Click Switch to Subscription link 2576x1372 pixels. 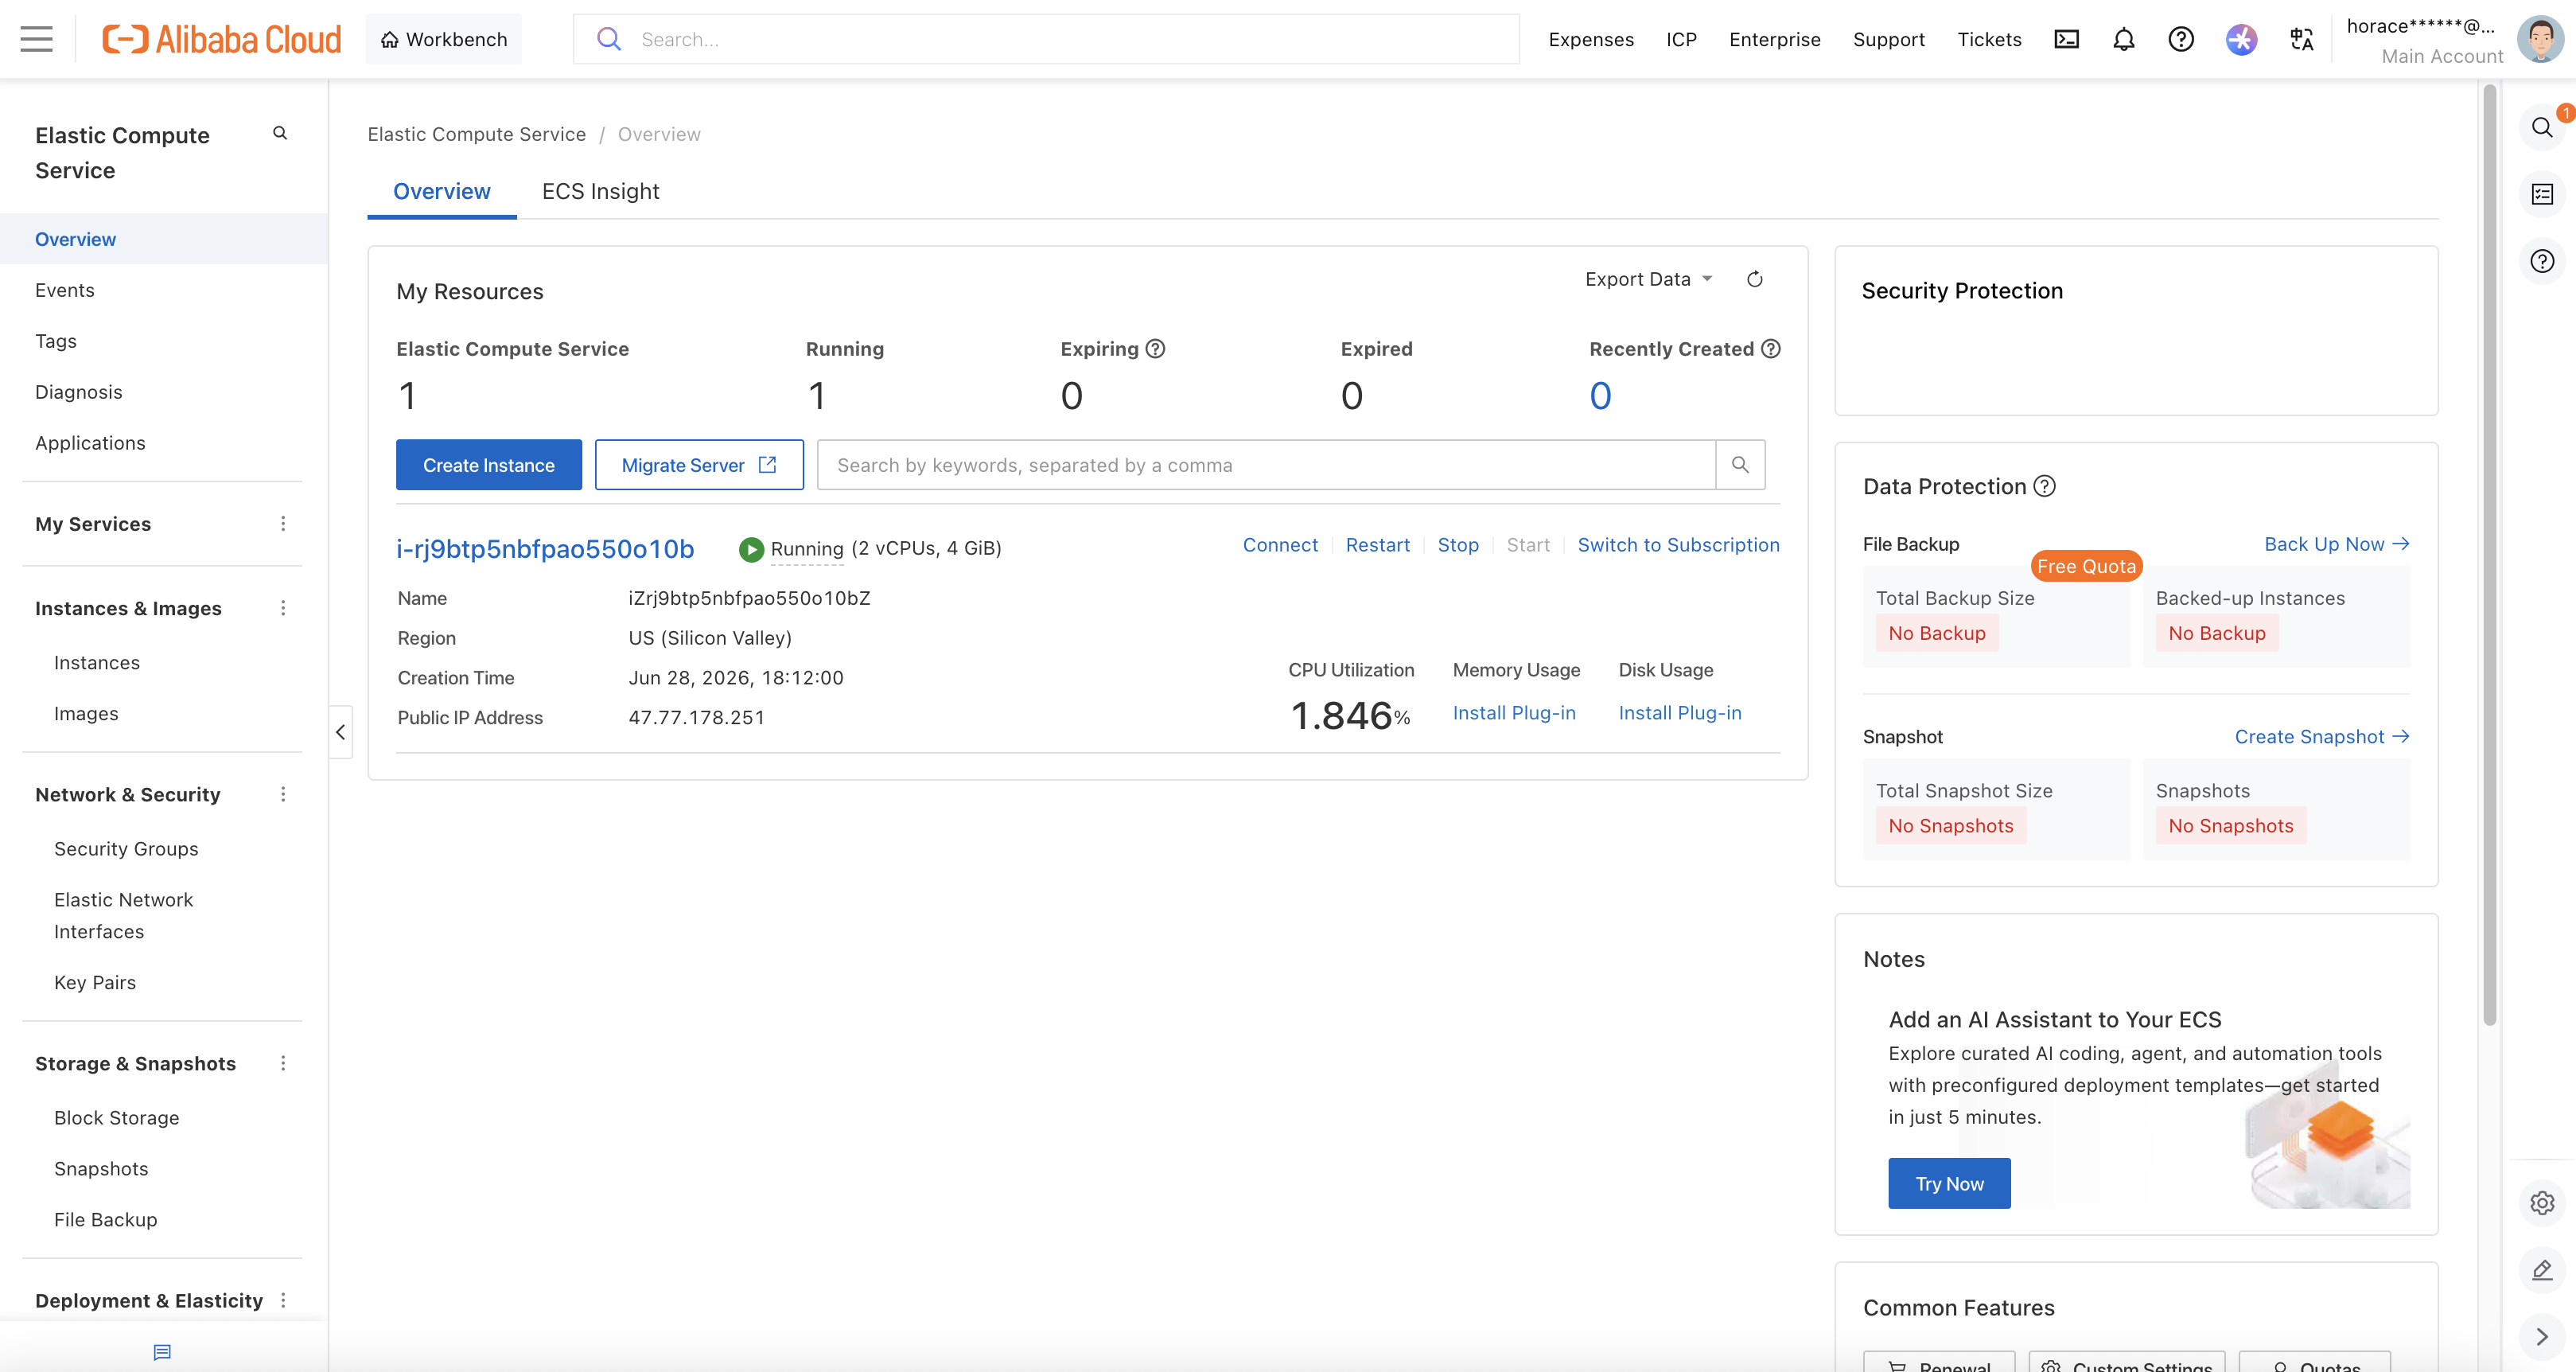pos(1678,545)
